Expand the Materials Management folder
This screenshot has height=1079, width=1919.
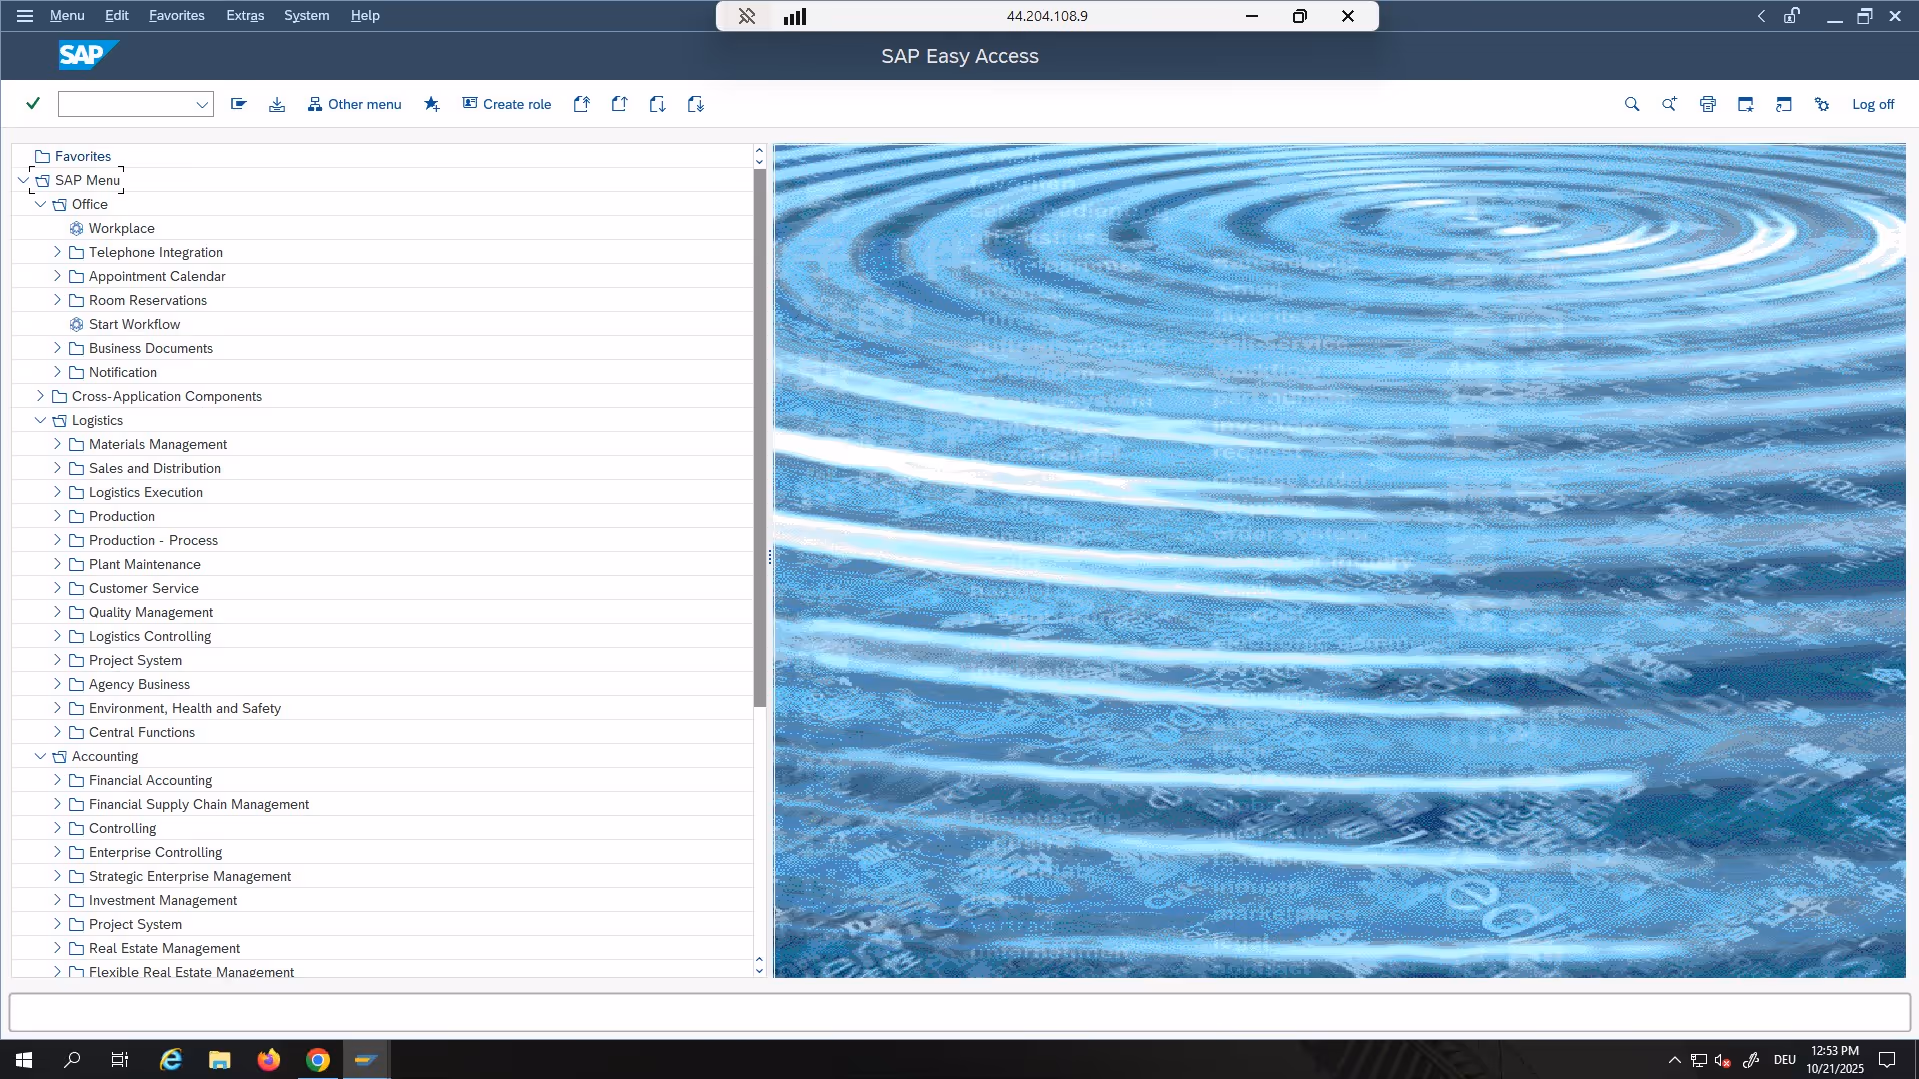coord(57,444)
